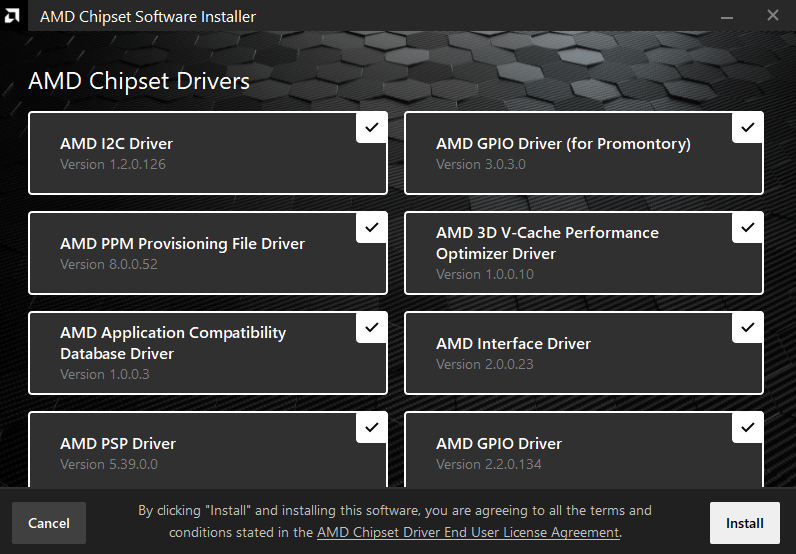Image resolution: width=796 pixels, height=554 pixels.
Task: Open AMD Chipset Driver End User License Agreement
Action: coord(468,532)
